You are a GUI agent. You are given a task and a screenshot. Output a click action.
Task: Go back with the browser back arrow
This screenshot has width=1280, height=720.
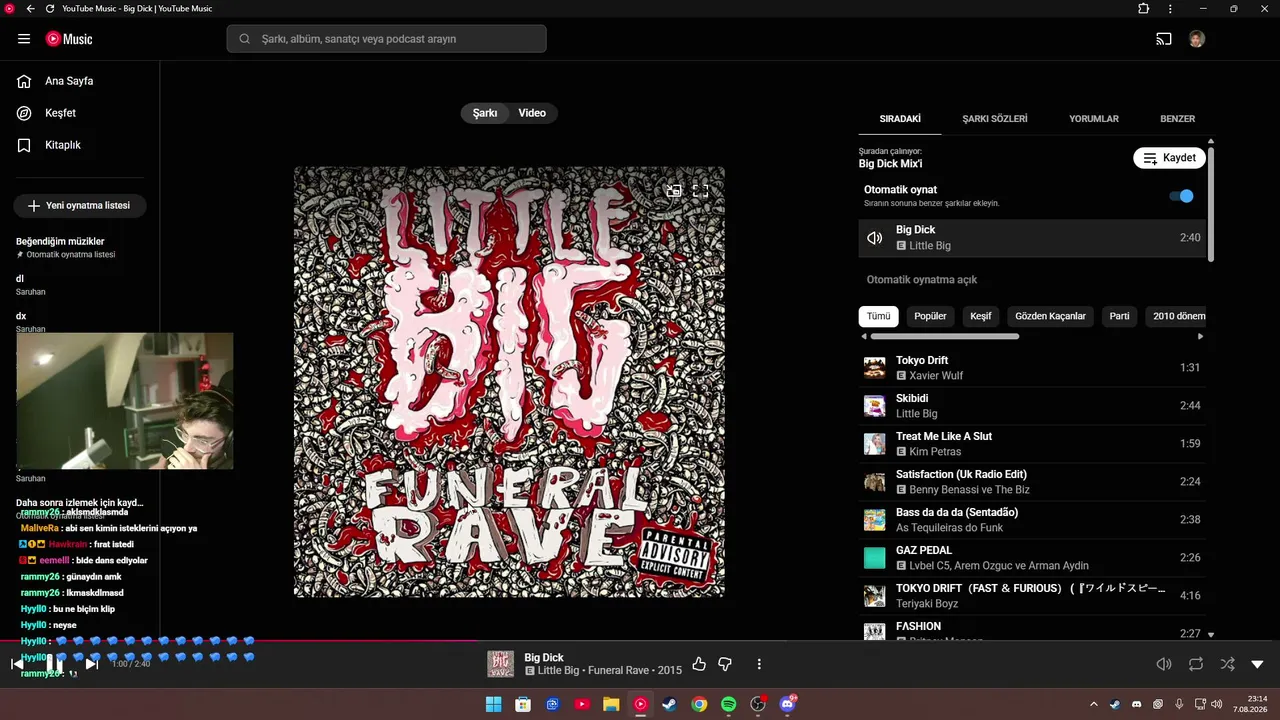tap(30, 9)
